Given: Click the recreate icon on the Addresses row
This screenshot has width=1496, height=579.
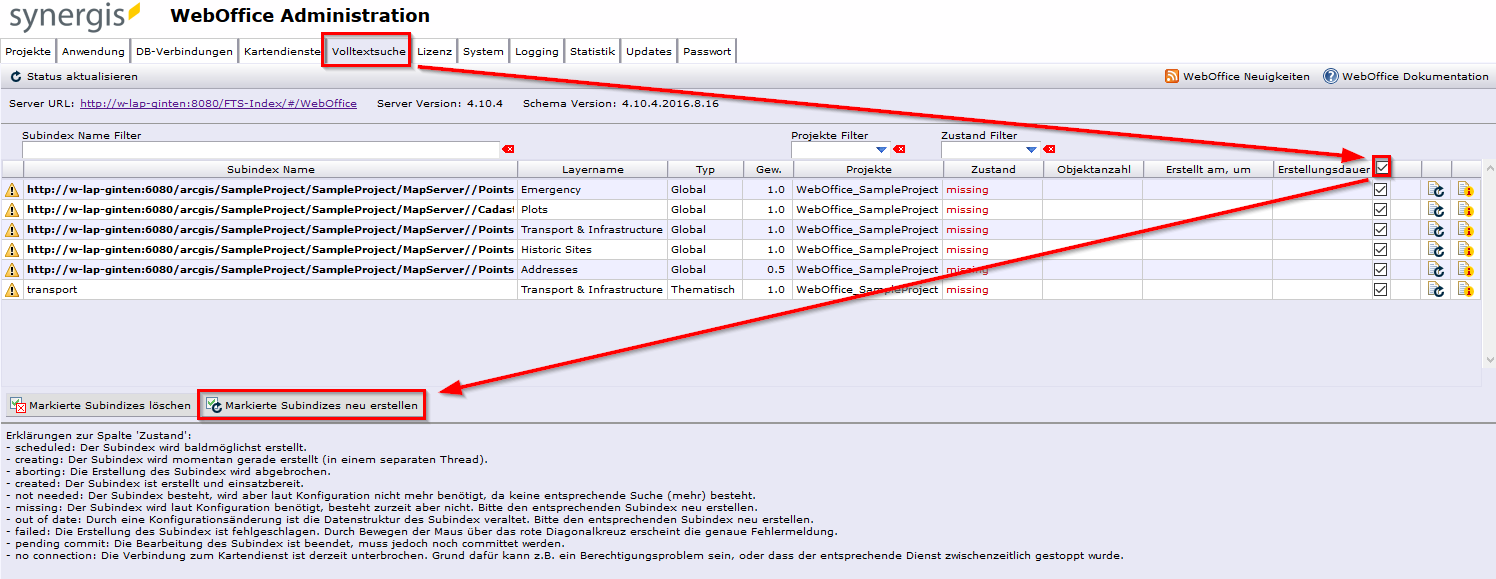Looking at the screenshot, I should (x=1437, y=269).
